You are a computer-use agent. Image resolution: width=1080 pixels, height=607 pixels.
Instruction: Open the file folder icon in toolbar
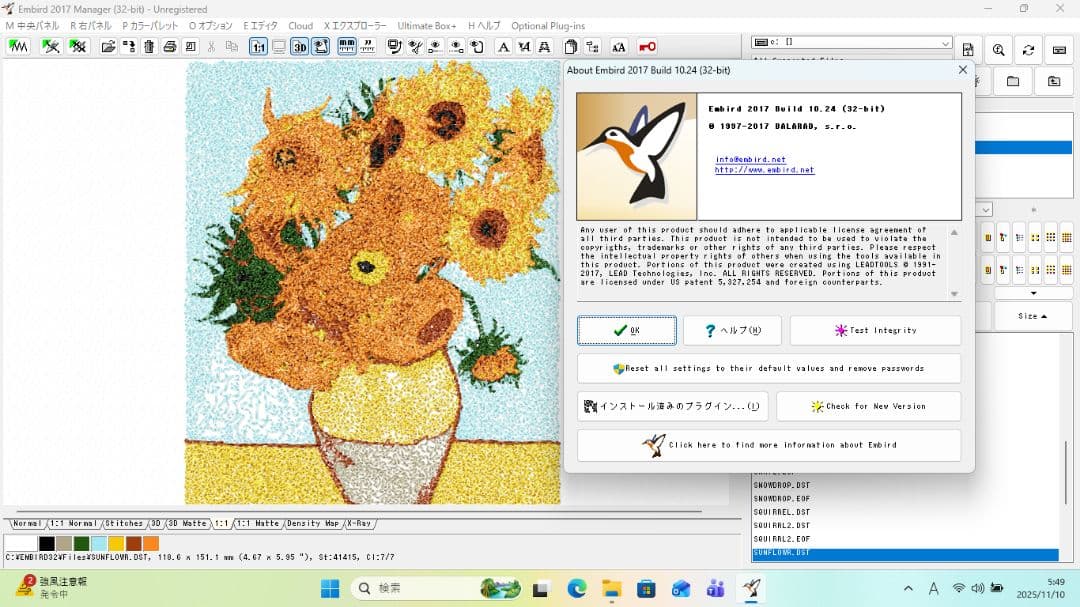click(108, 47)
